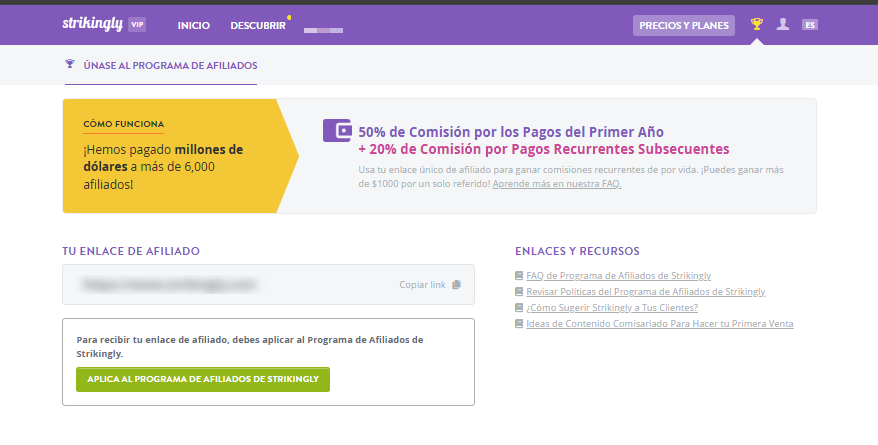The image size is (878, 445).
Task: Click the purple wallet commission icon
Action: [x=337, y=130]
